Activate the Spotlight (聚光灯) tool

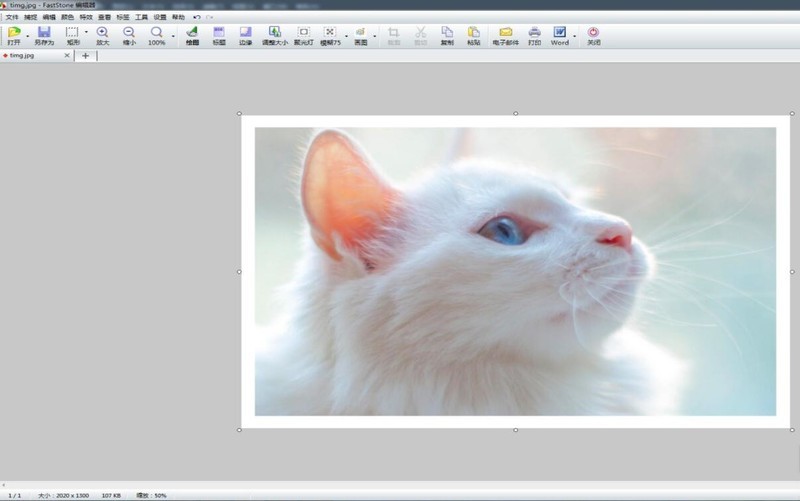(303, 33)
